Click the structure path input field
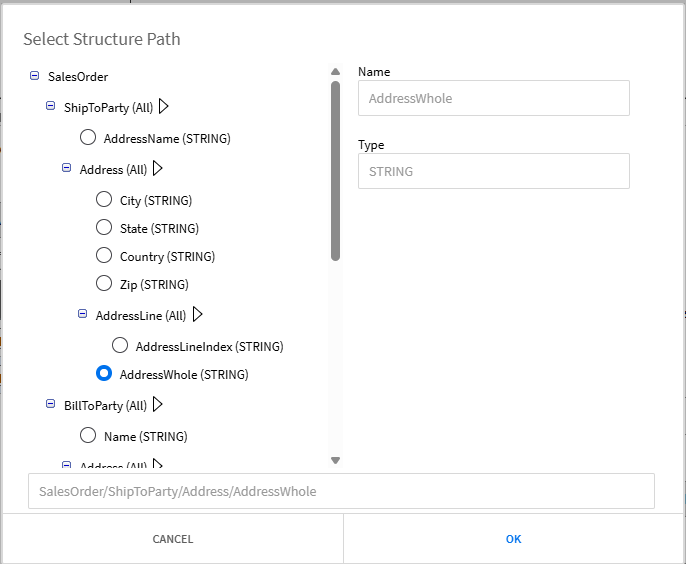 341,491
